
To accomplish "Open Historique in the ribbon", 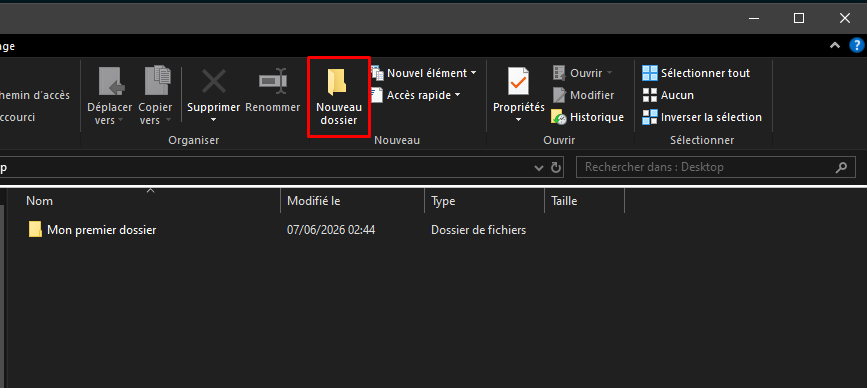I will pos(588,117).
